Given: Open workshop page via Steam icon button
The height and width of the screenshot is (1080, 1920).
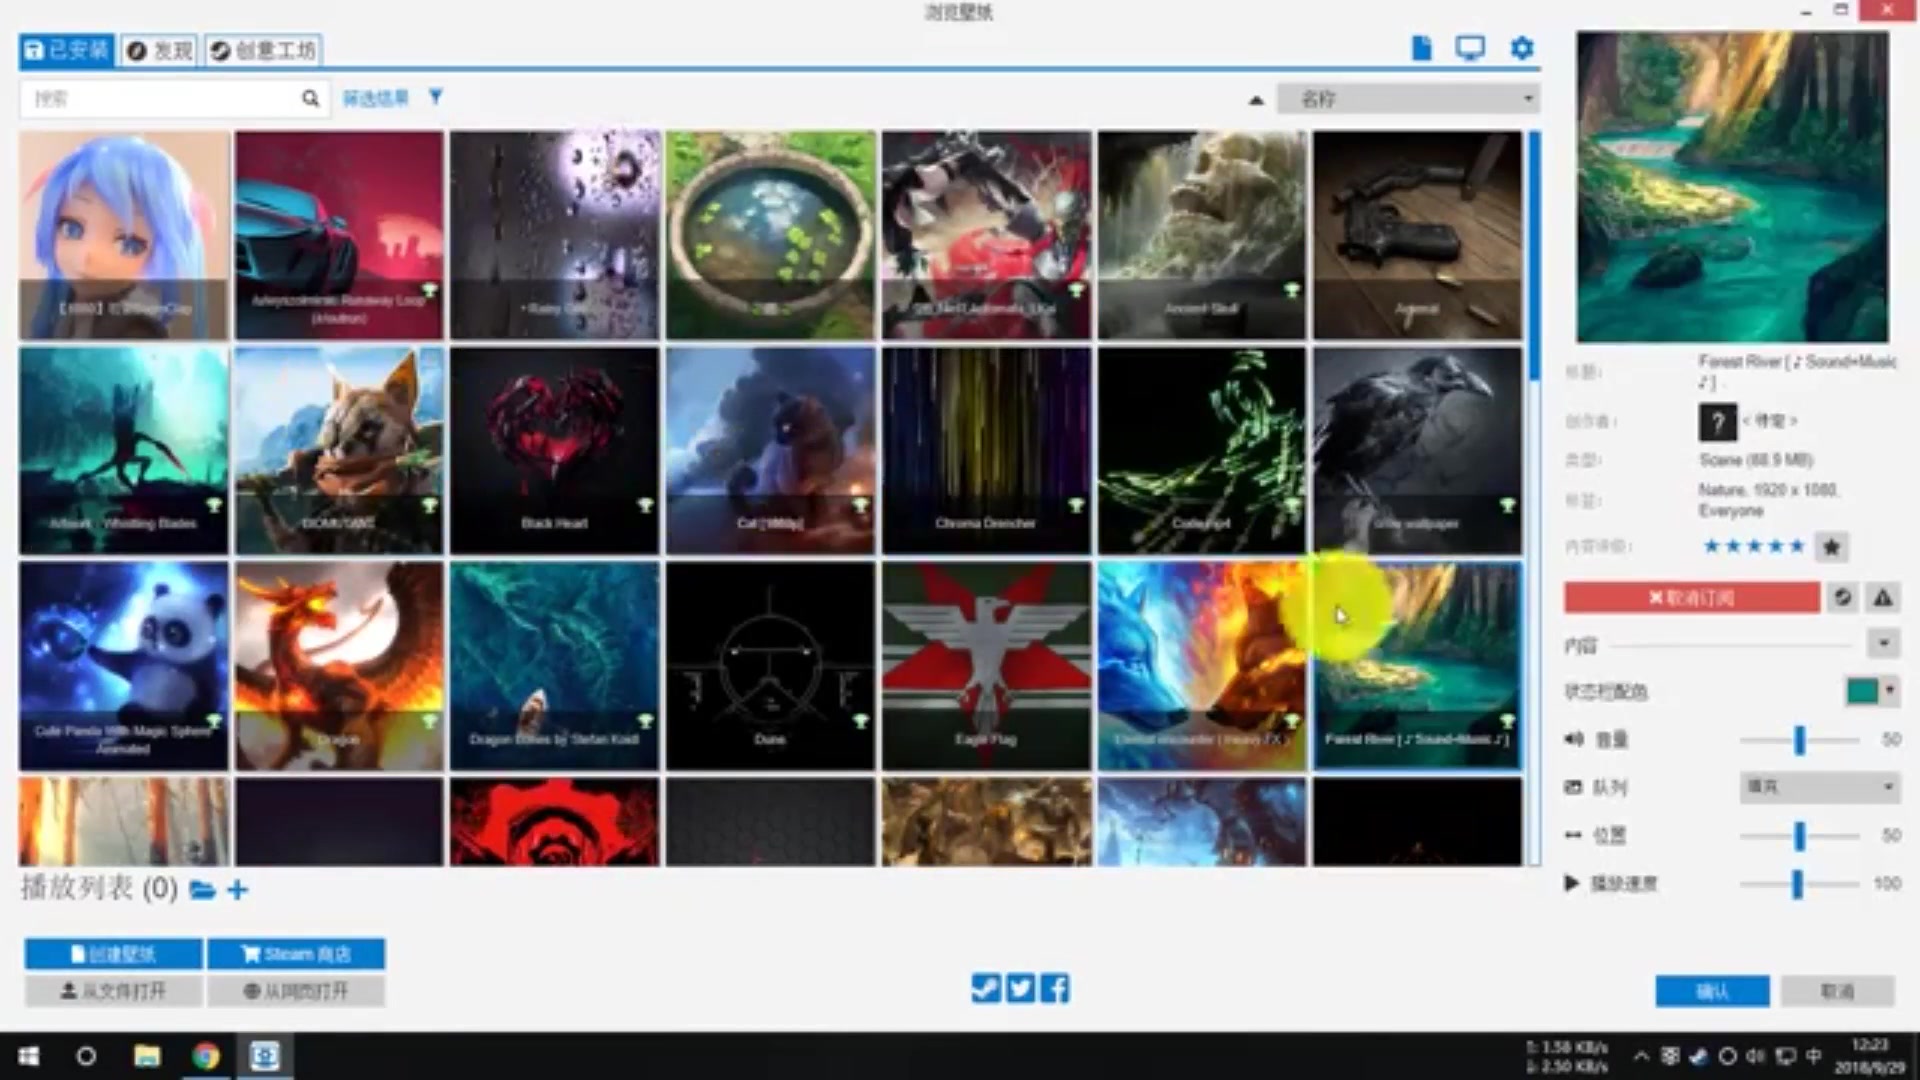Looking at the screenshot, I should 1842,598.
